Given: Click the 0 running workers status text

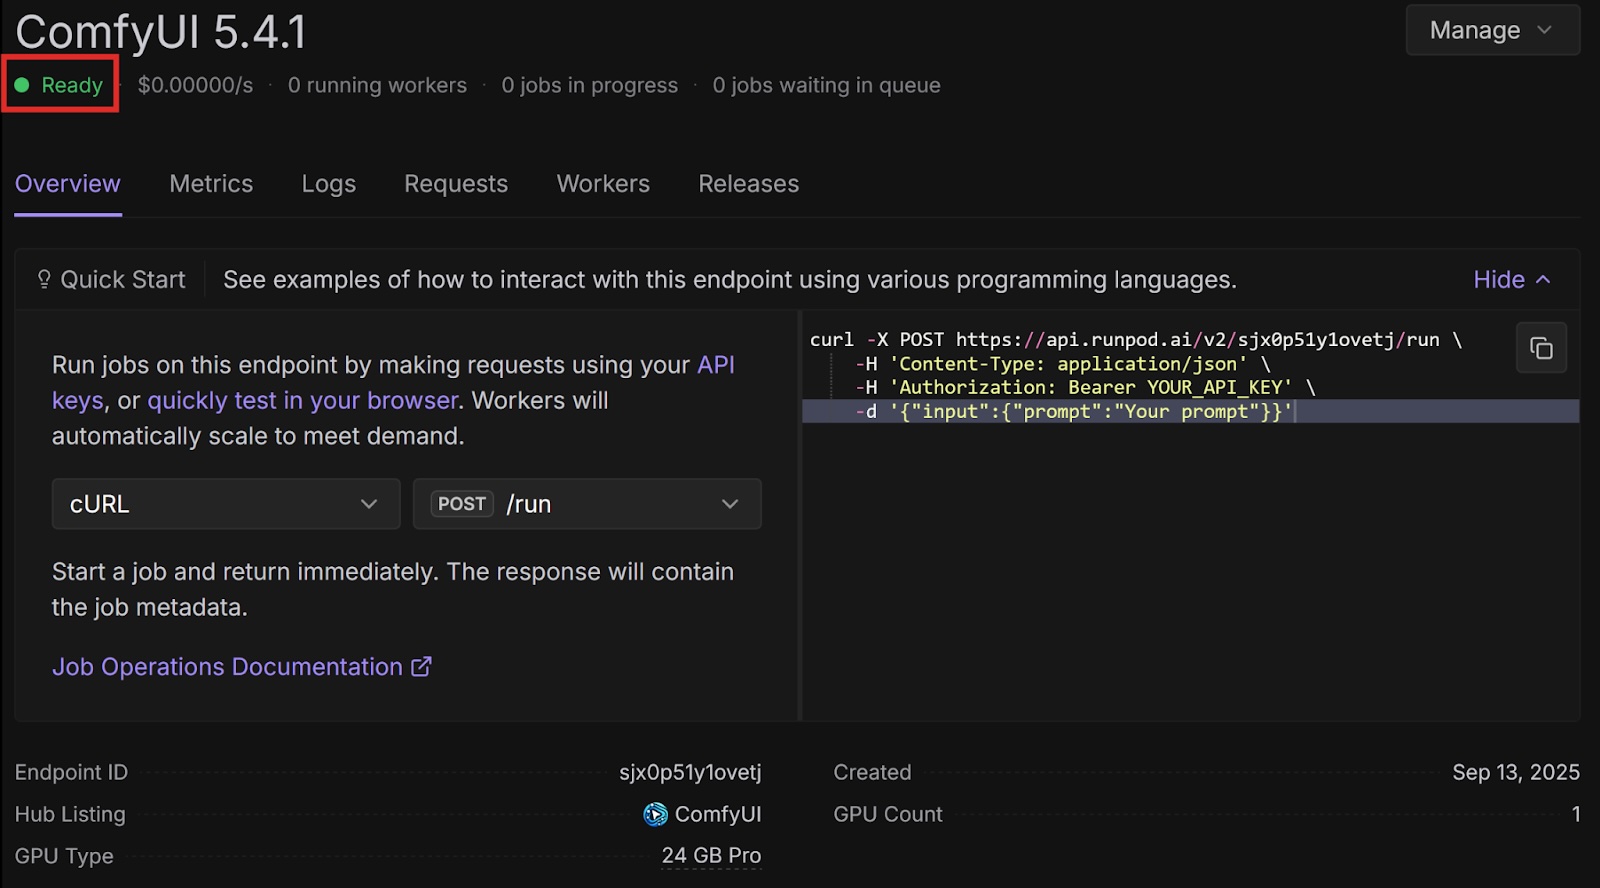Looking at the screenshot, I should click(x=377, y=85).
